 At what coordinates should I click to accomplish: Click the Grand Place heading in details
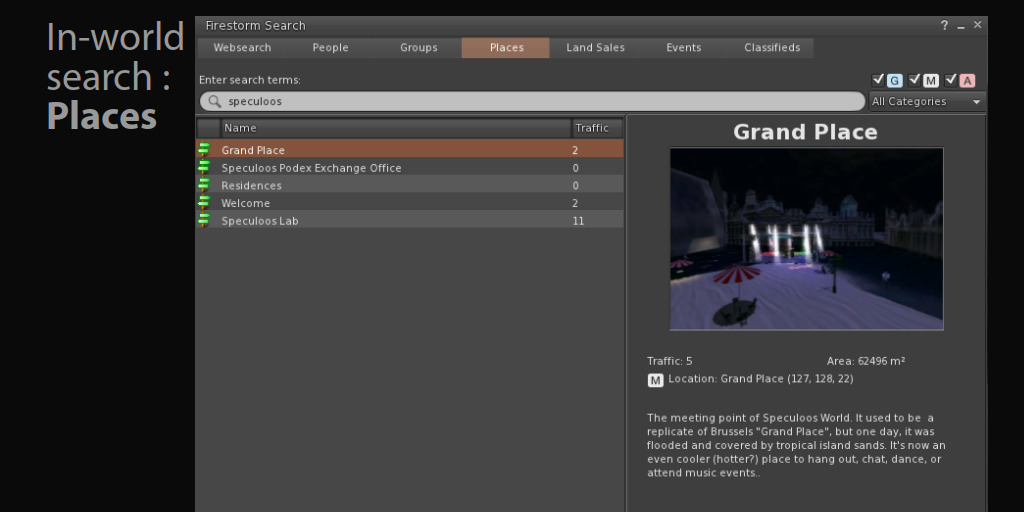coord(805,132)
